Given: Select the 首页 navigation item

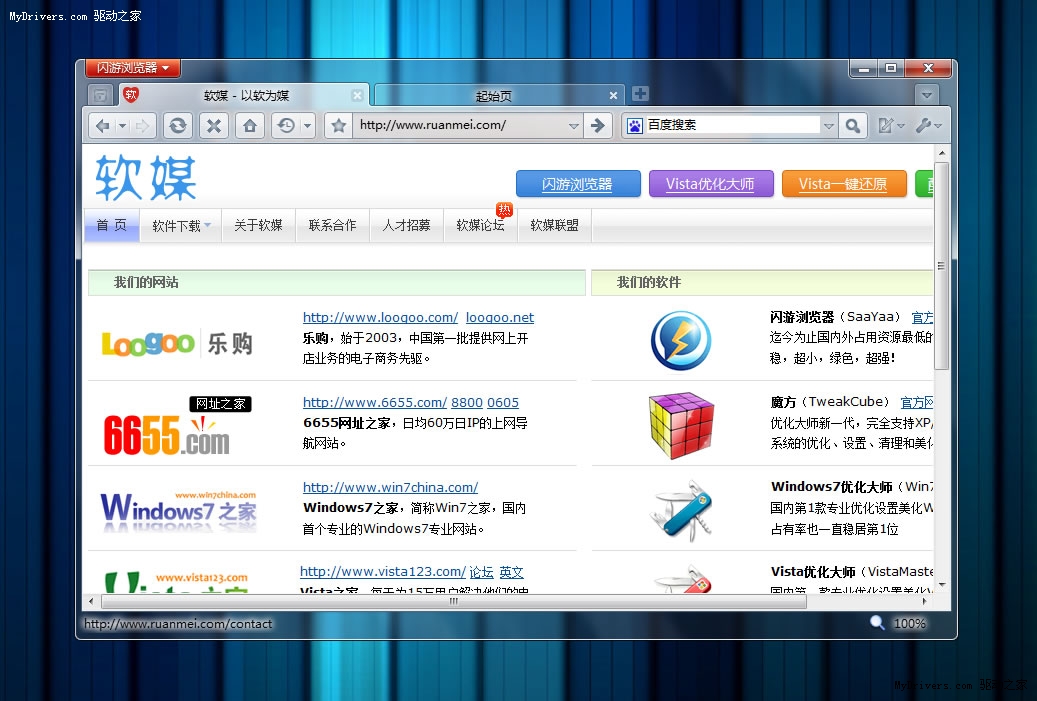Looking at the screenshot, I should pos(111,226).
